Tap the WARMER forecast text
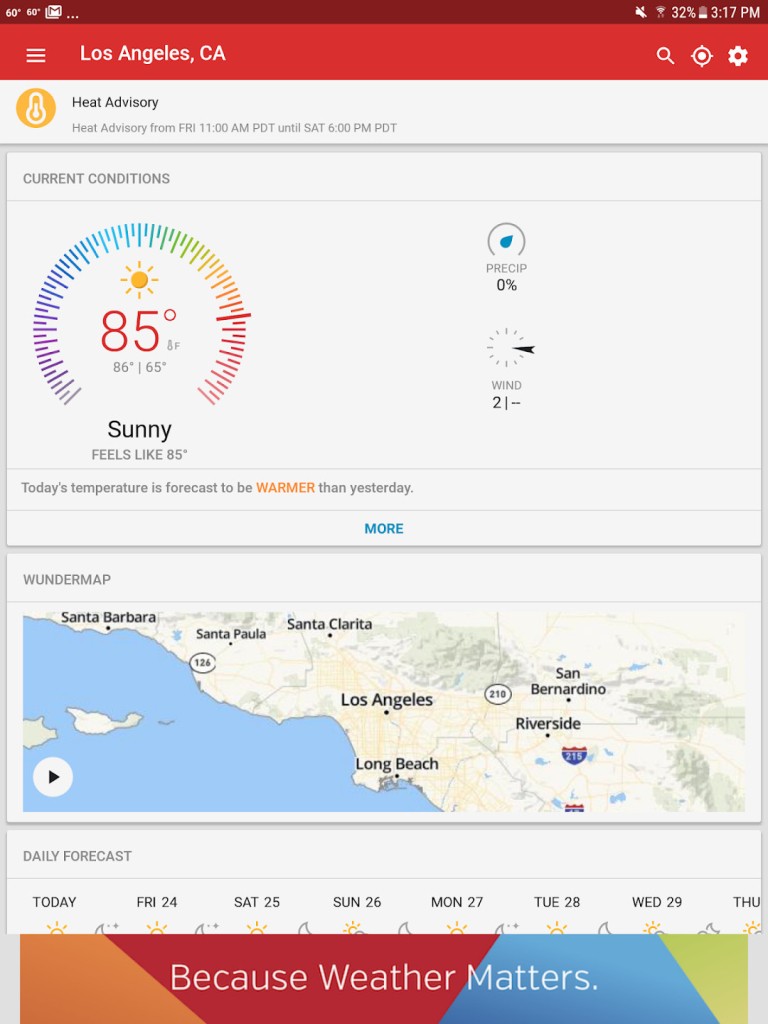This screenshot has height=1024, width=768. [285, 488]
